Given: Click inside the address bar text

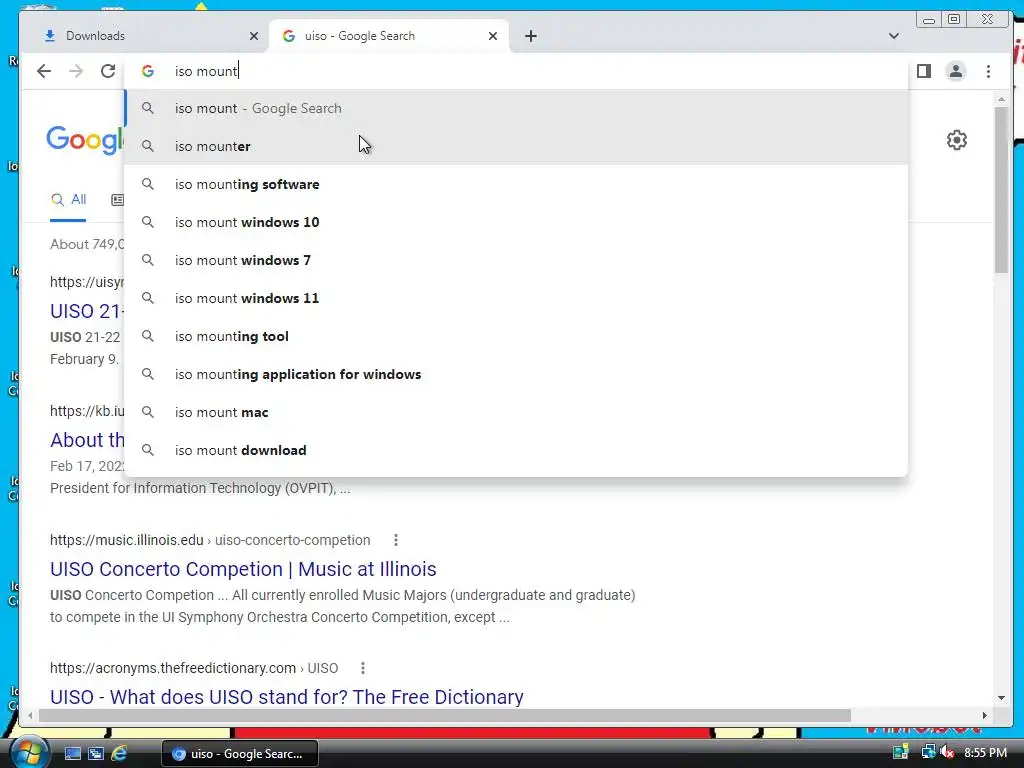Looking at the screenshot, I should click(x=206, y=71).
